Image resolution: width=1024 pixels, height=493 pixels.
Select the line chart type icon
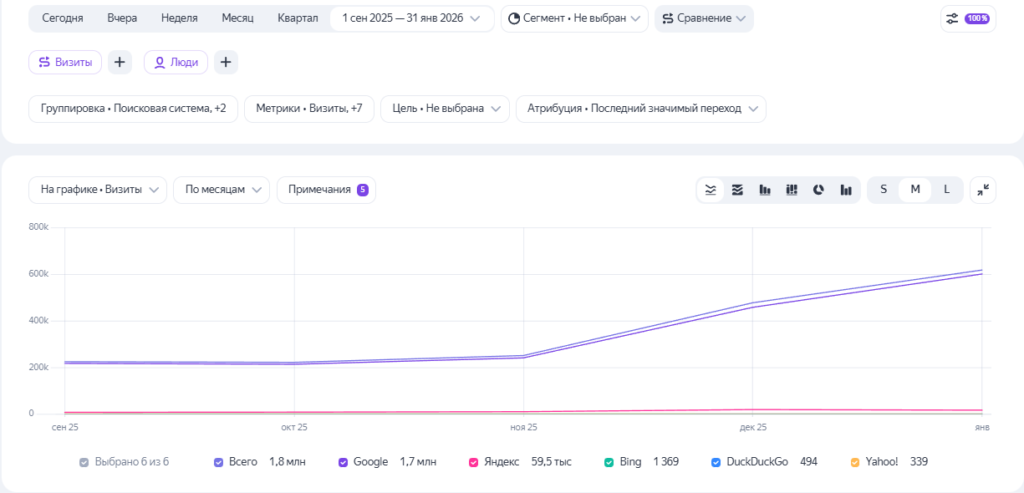click(710, 190)
